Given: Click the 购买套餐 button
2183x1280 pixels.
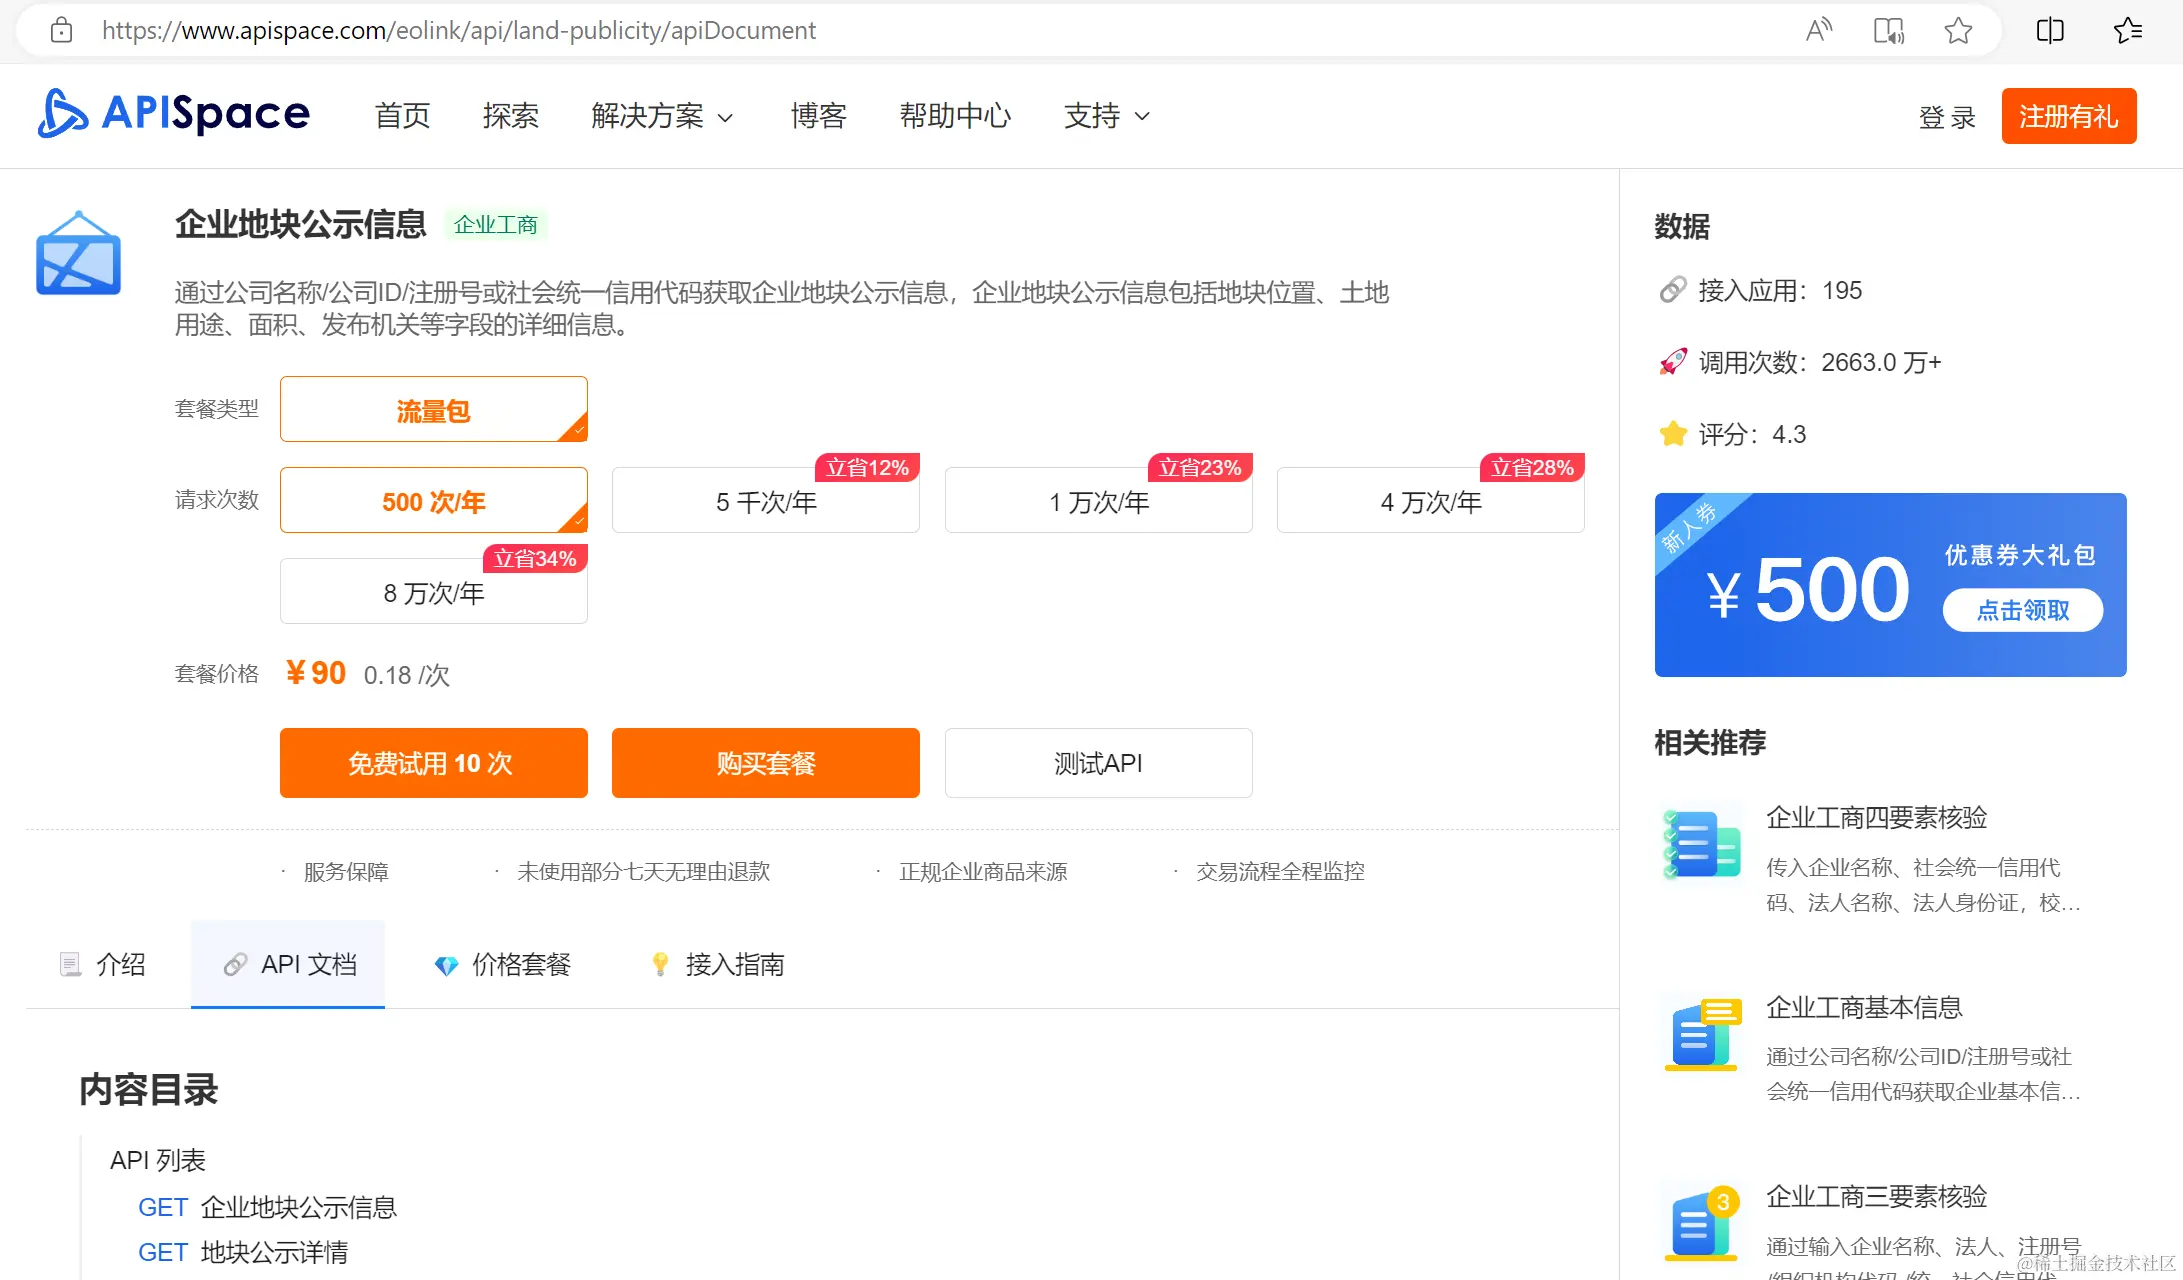Looking at the screenshot, I should point(765,763).
